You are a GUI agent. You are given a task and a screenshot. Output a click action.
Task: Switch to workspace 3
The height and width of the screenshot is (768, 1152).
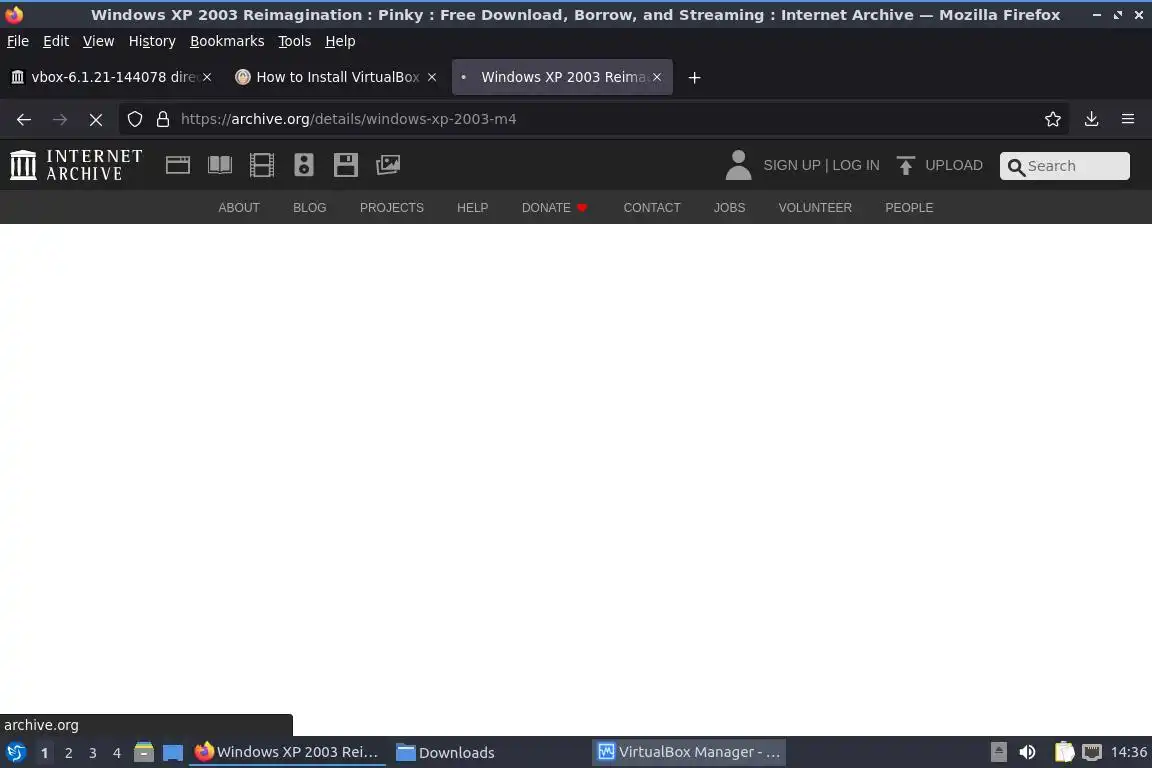pos(93,753)
